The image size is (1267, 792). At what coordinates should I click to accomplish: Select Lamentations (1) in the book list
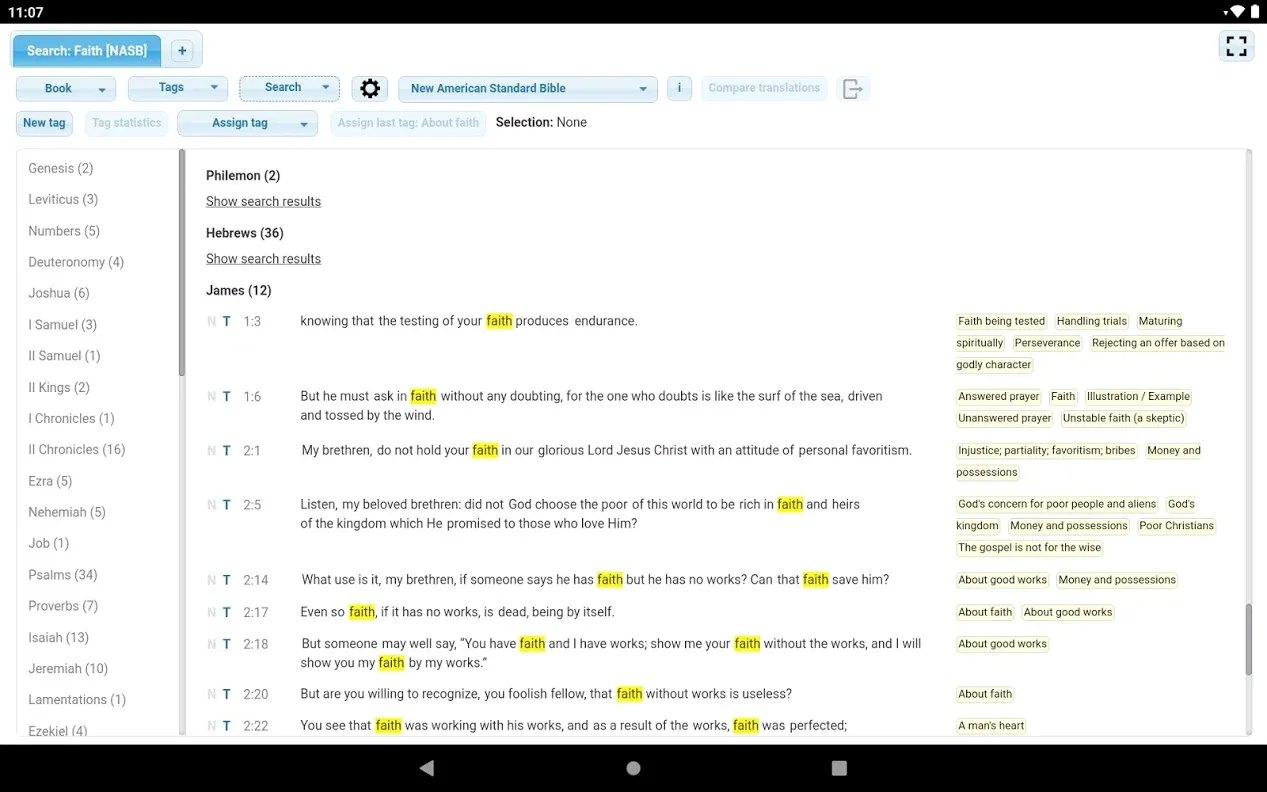(77, 699)
